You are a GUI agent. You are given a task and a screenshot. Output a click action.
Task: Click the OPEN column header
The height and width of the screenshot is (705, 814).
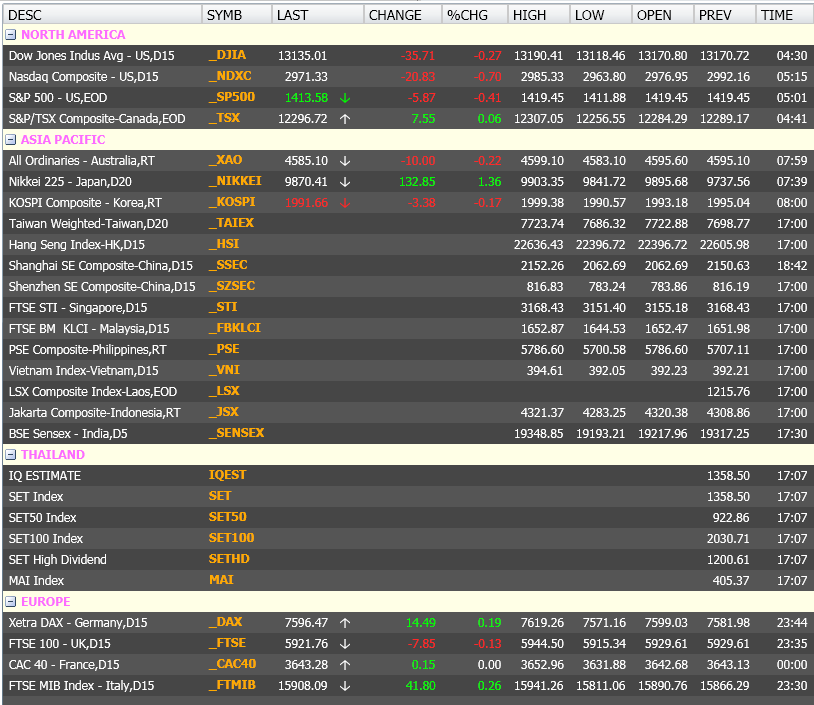click(663, 15)
